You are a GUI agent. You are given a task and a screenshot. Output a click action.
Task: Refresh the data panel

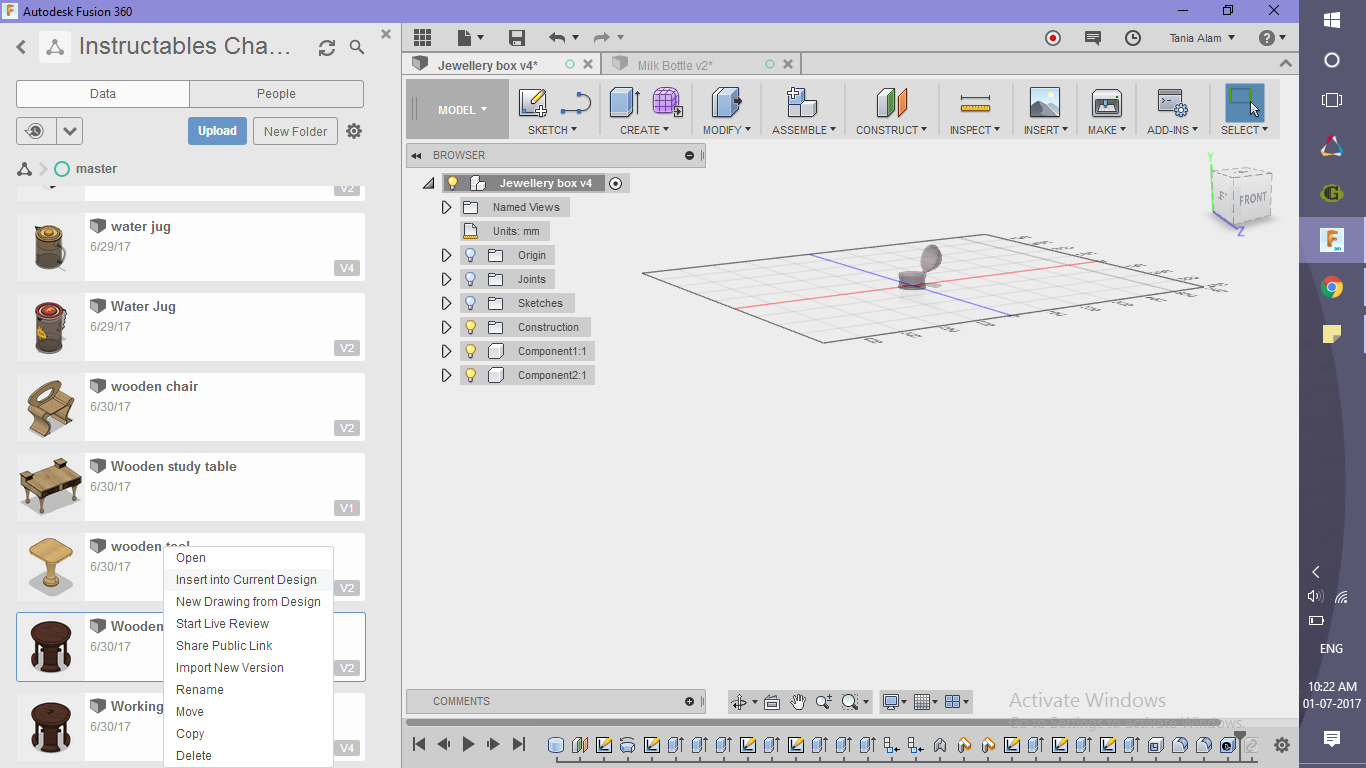[327, 47]
